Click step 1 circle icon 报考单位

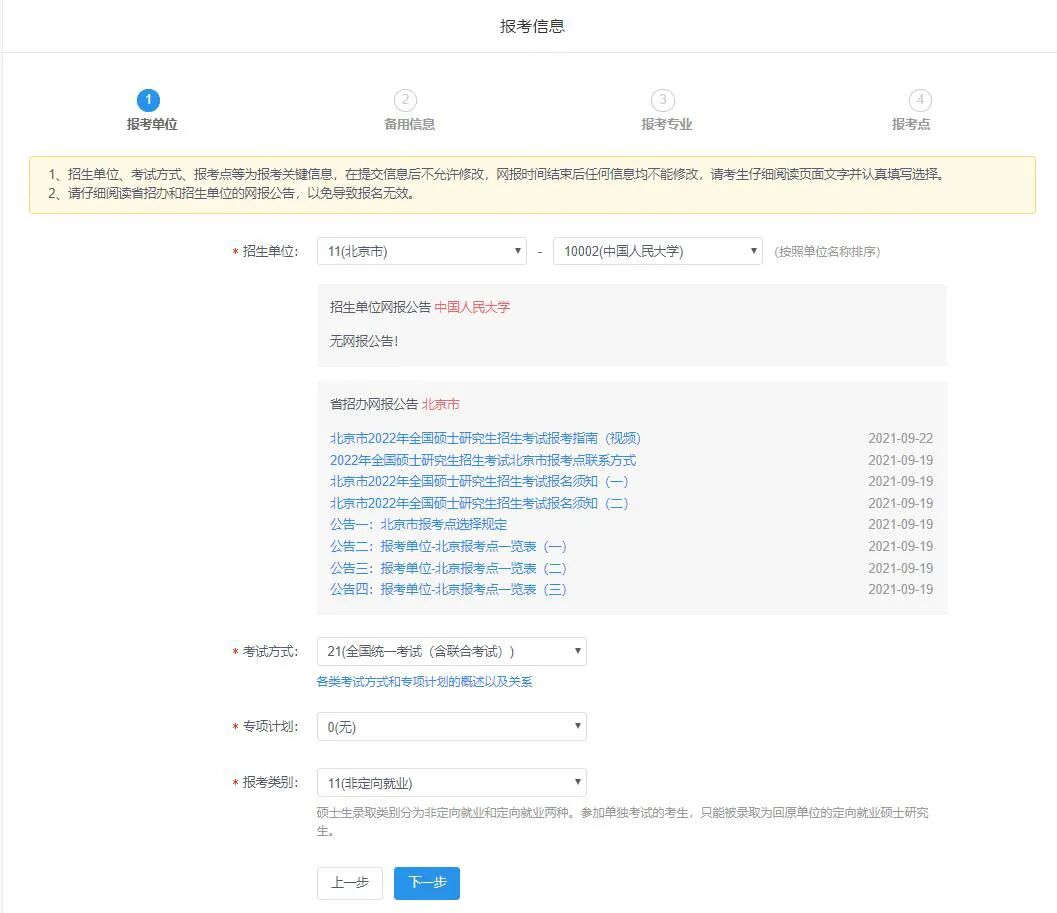[x=148, y=100]
